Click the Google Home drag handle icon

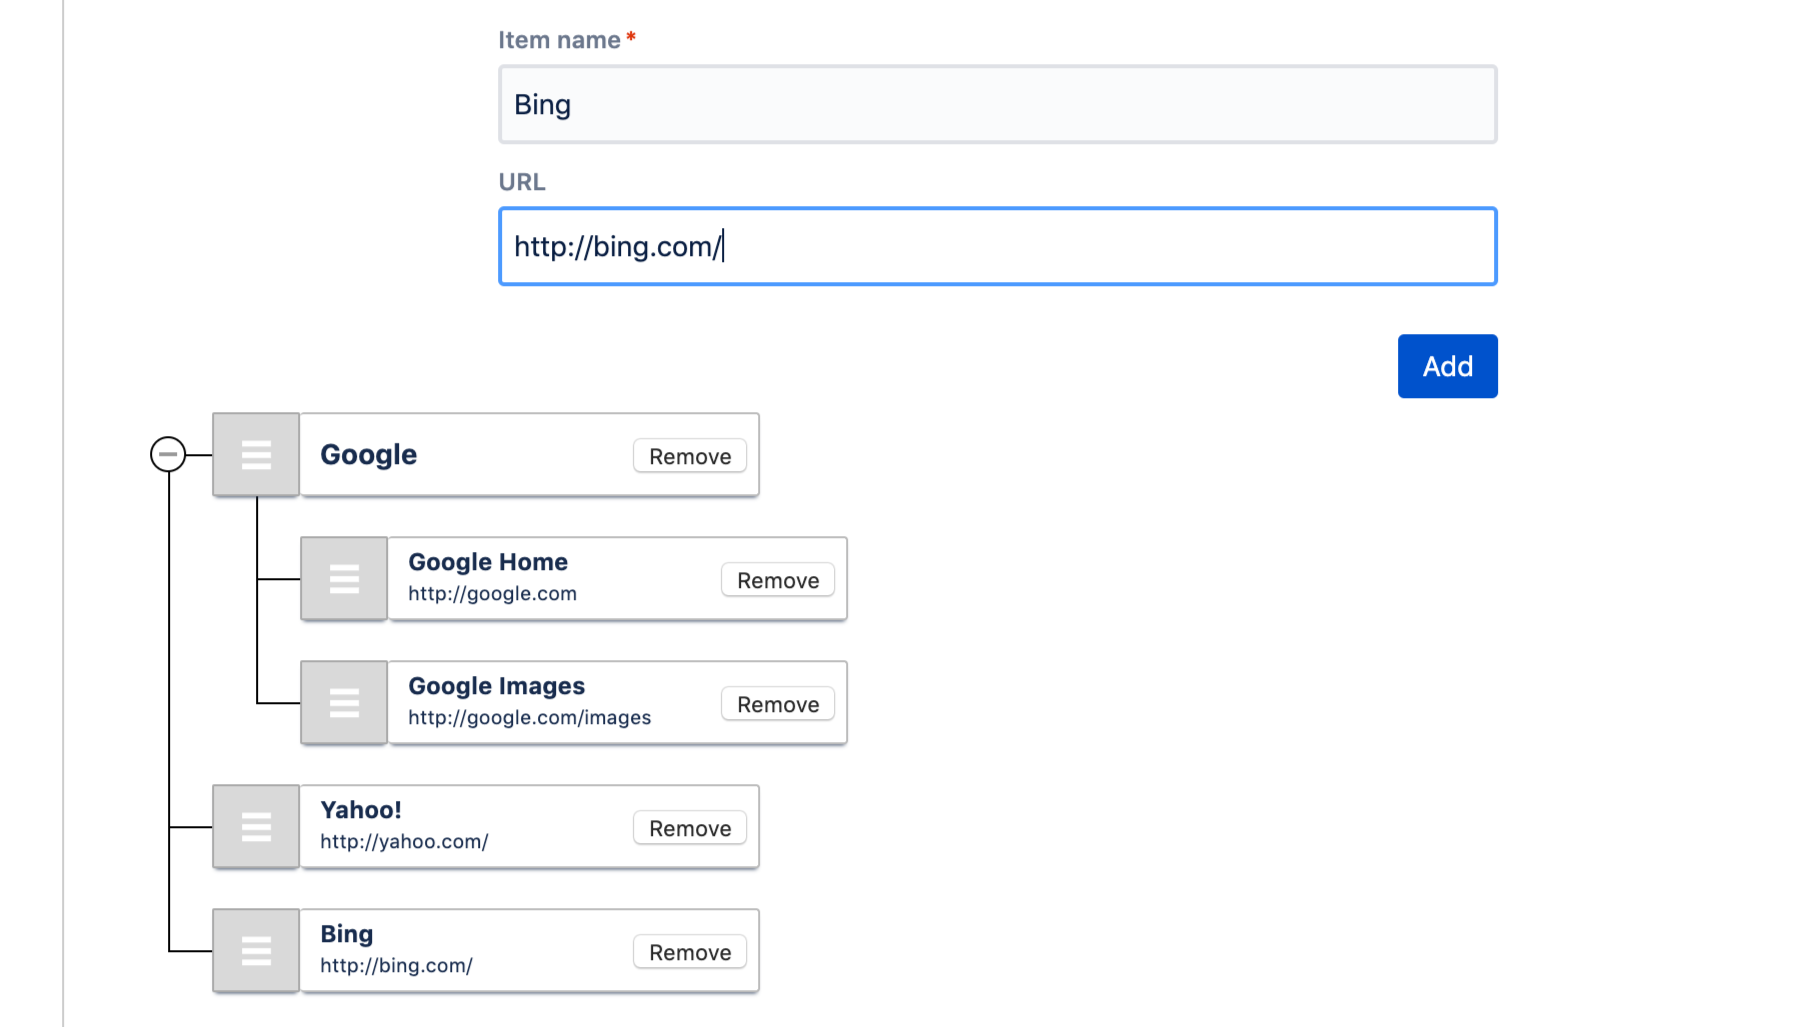click(x=344, y=579)
